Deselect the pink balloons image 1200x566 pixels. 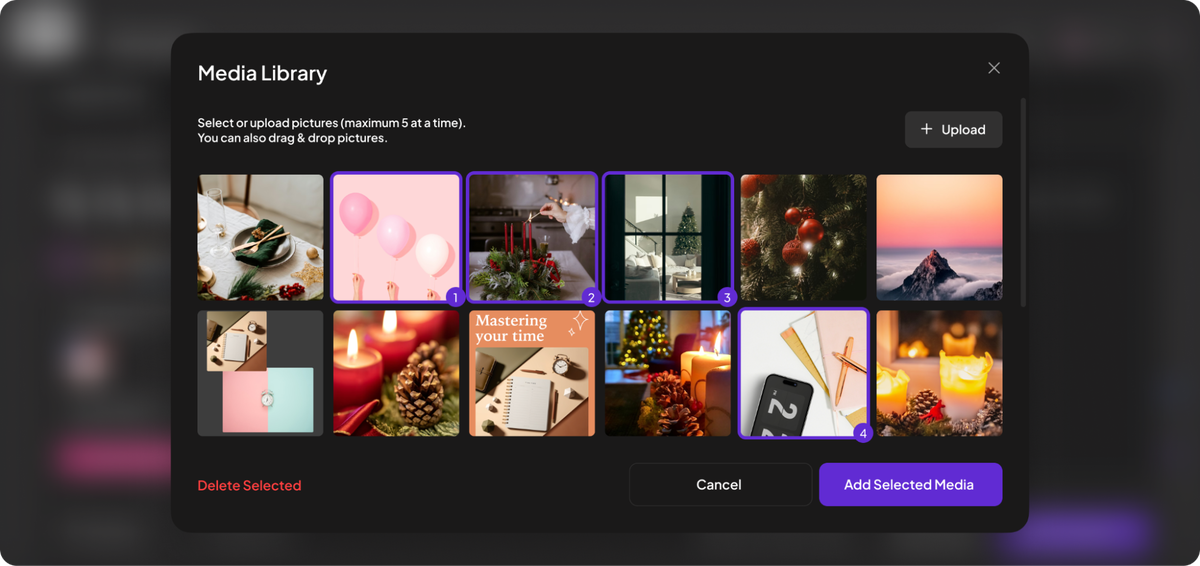coord(396,238)
